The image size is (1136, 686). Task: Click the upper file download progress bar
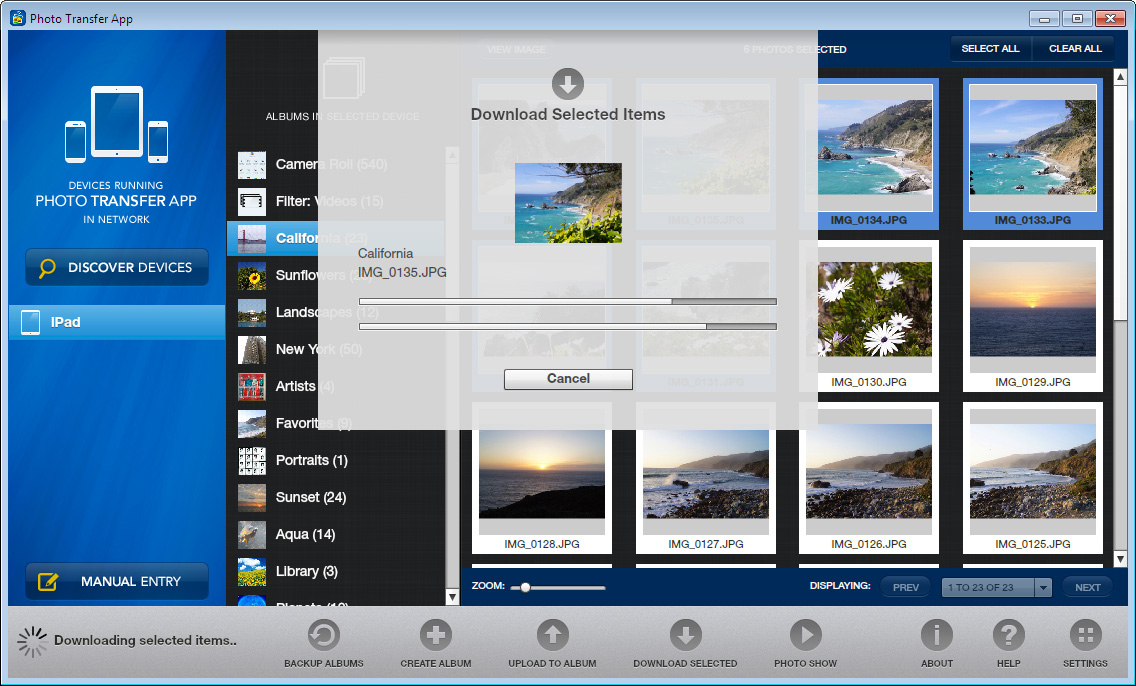(568, 301)
